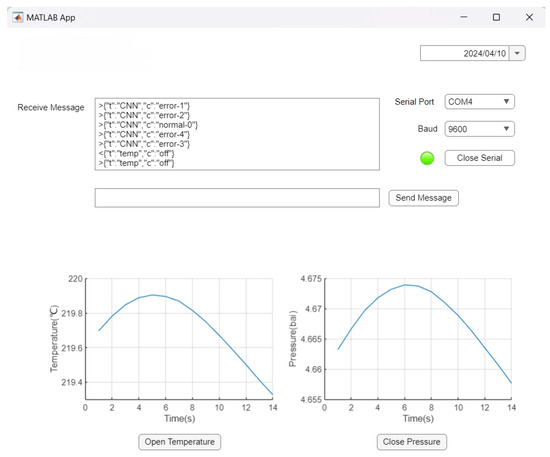Image resolution: width=550 pixels, height=457 pixels.
Task: Close the MATLAB App window
Action: [x=529, y=17]
